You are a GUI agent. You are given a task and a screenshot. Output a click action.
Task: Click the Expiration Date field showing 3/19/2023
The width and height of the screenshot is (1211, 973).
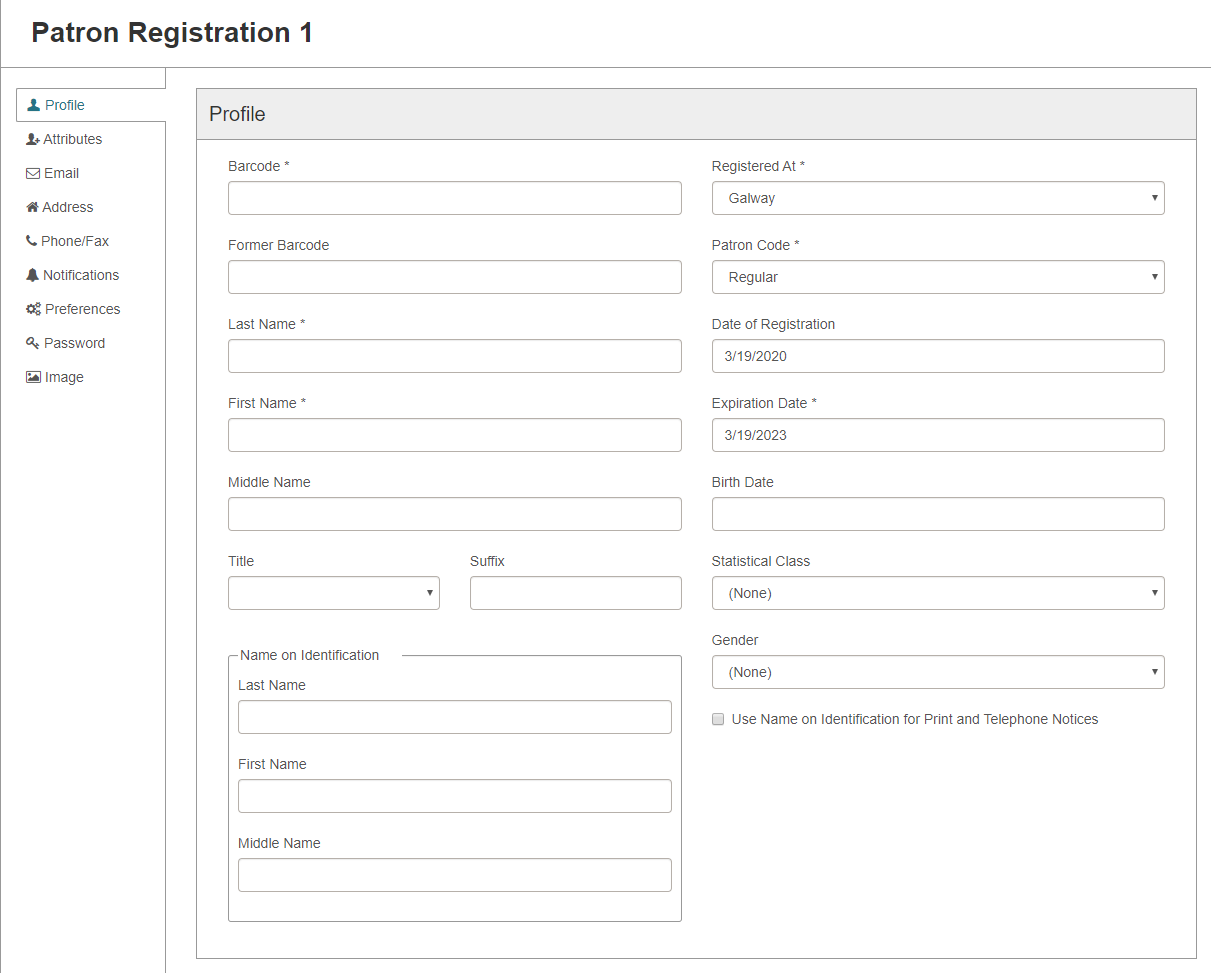pos(938,435)
